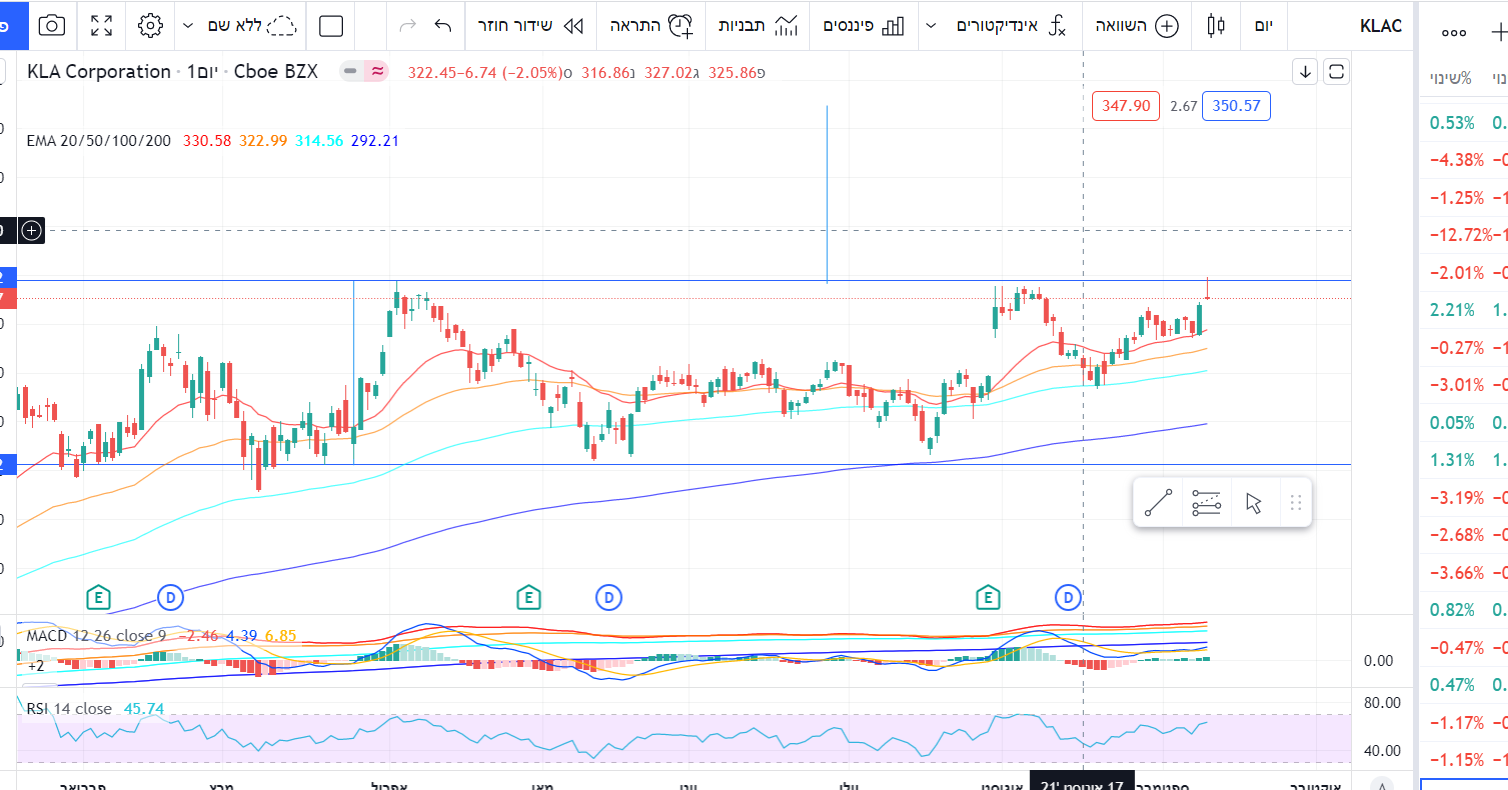This screenshot has width=1508, height=790.
Task: Open indicator templates (תבניות)
Action: (x=760, y=26)
